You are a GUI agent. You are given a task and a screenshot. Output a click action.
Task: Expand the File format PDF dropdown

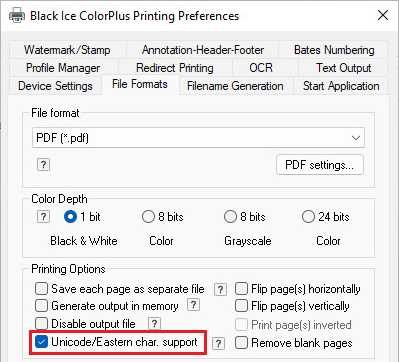(x=198, y=137)
